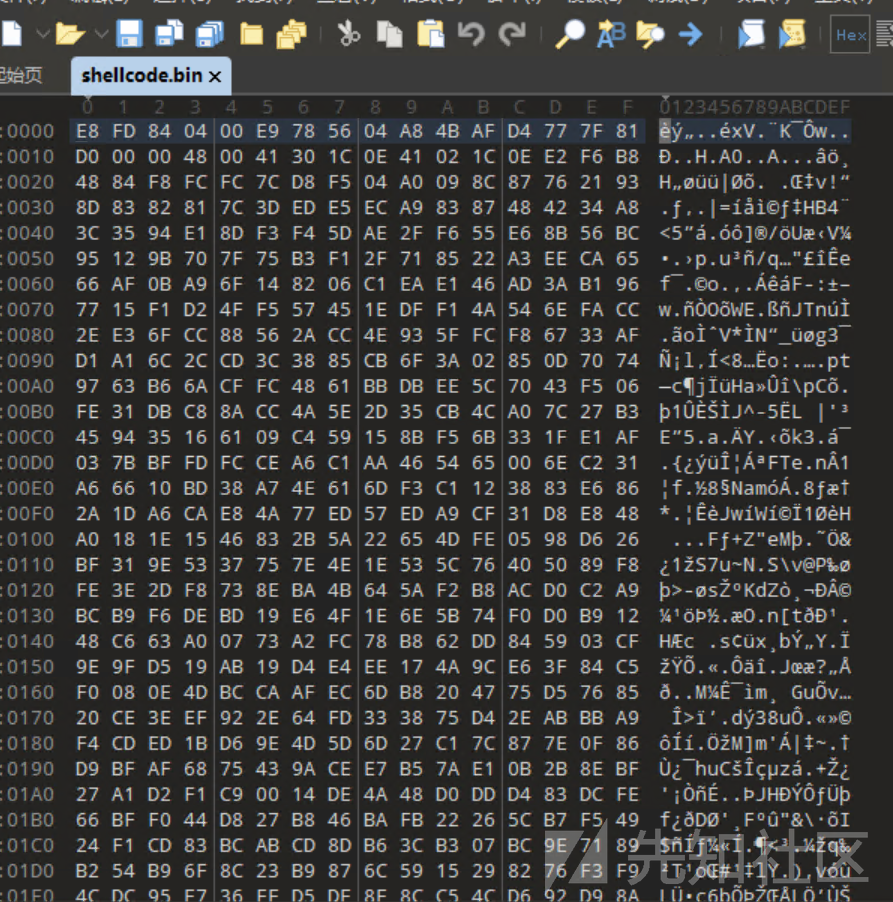Close the file with the single folder icon

251,34
